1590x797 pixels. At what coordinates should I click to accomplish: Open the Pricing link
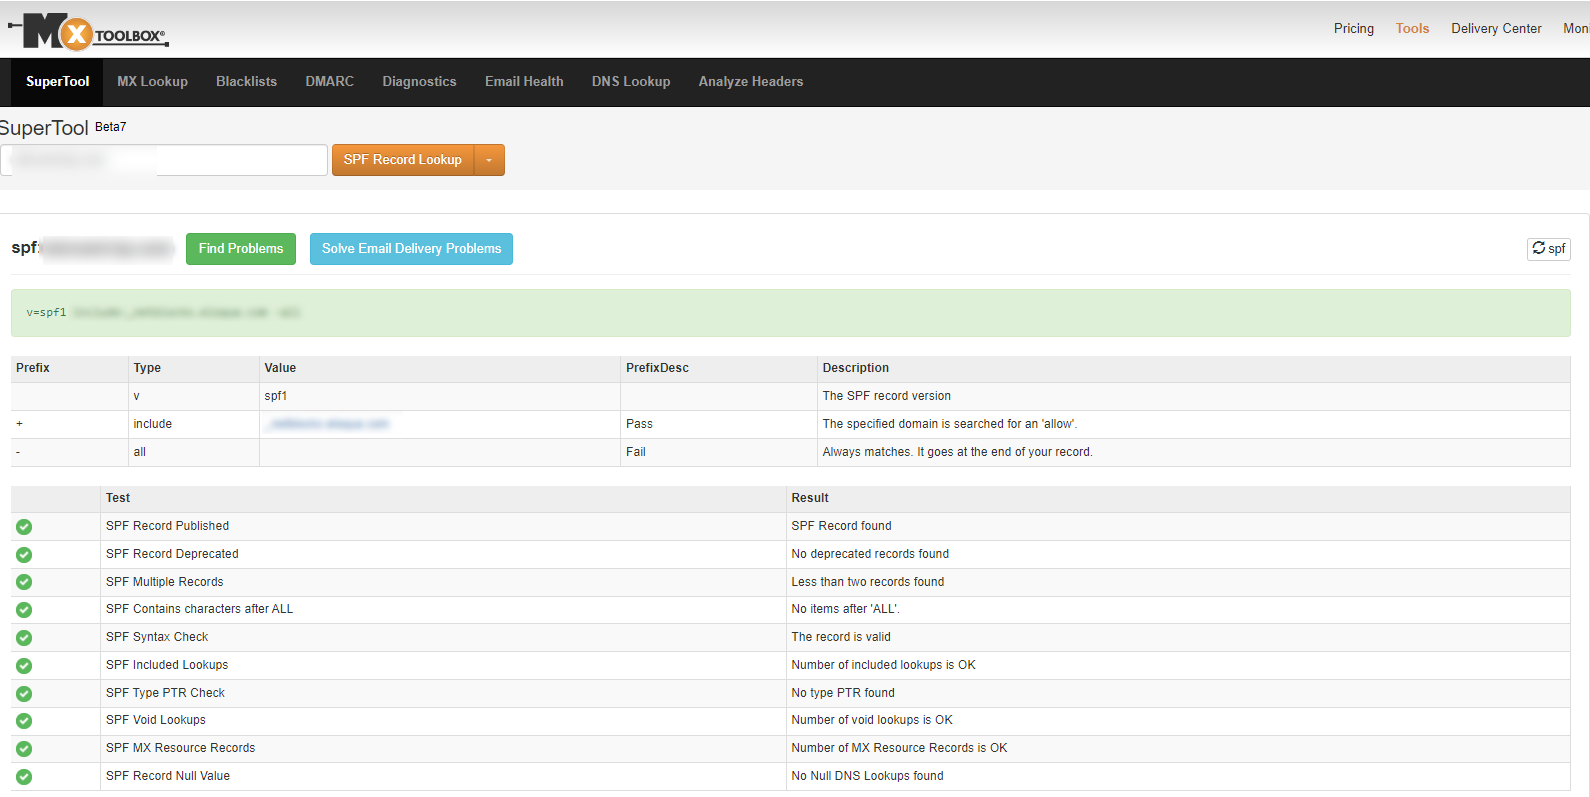[x=1354, y=29]
